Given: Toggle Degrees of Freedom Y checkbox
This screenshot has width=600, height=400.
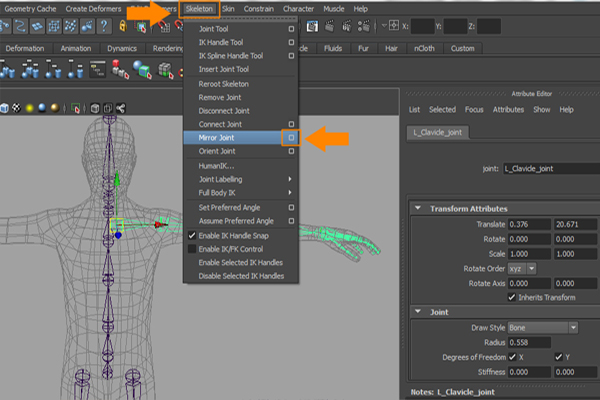Looking at the screenshot, I should coord(558,357).
